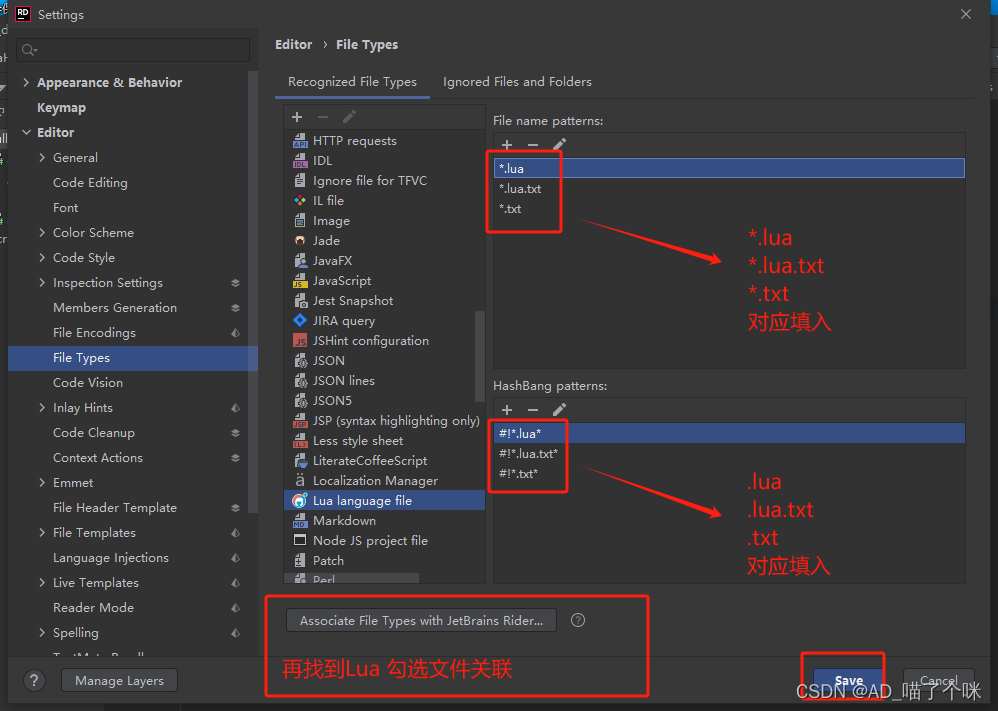Switch to Ignored Files and Folders tab

pyautogui.click(x=517, y=81)
